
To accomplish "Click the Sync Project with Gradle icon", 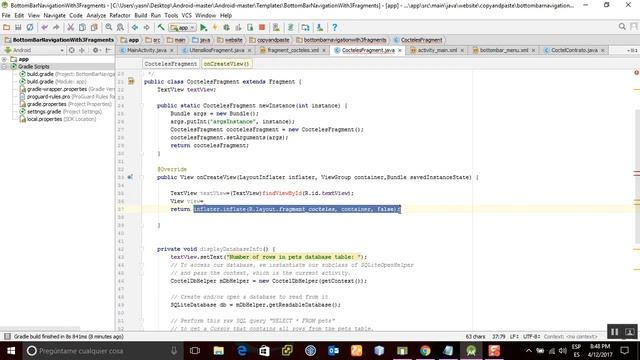I will point(291,27).
